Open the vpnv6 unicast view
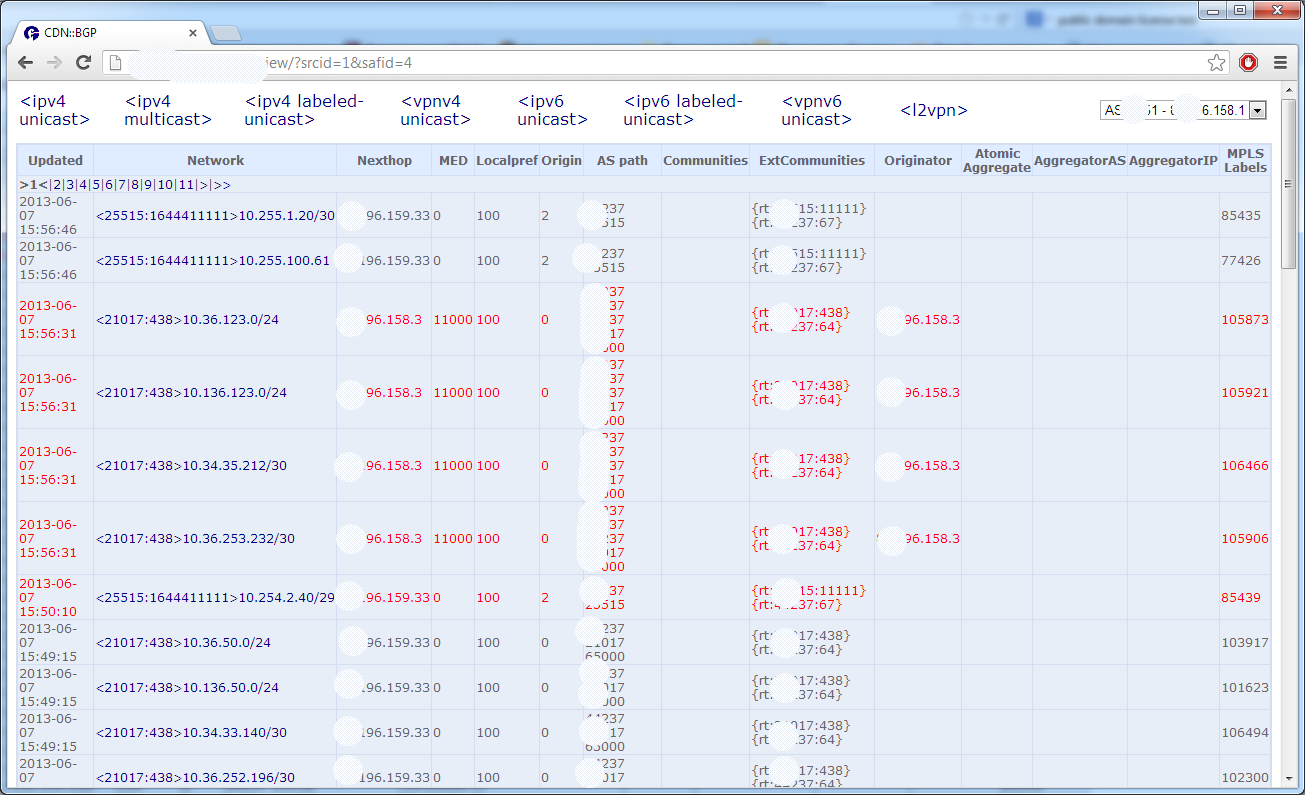 (x=816, y=110)
